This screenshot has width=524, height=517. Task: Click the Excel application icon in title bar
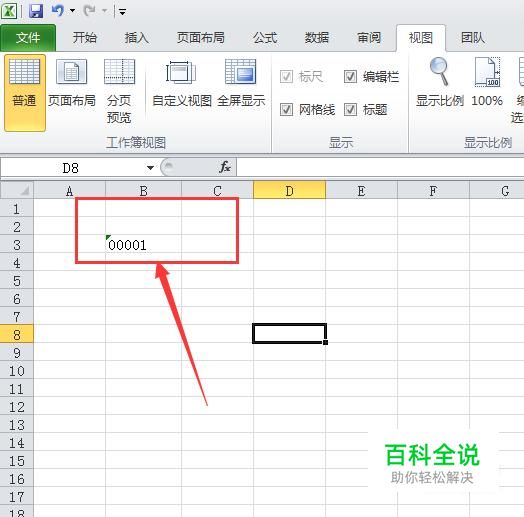pyautogui.click(x=9, y=11)
